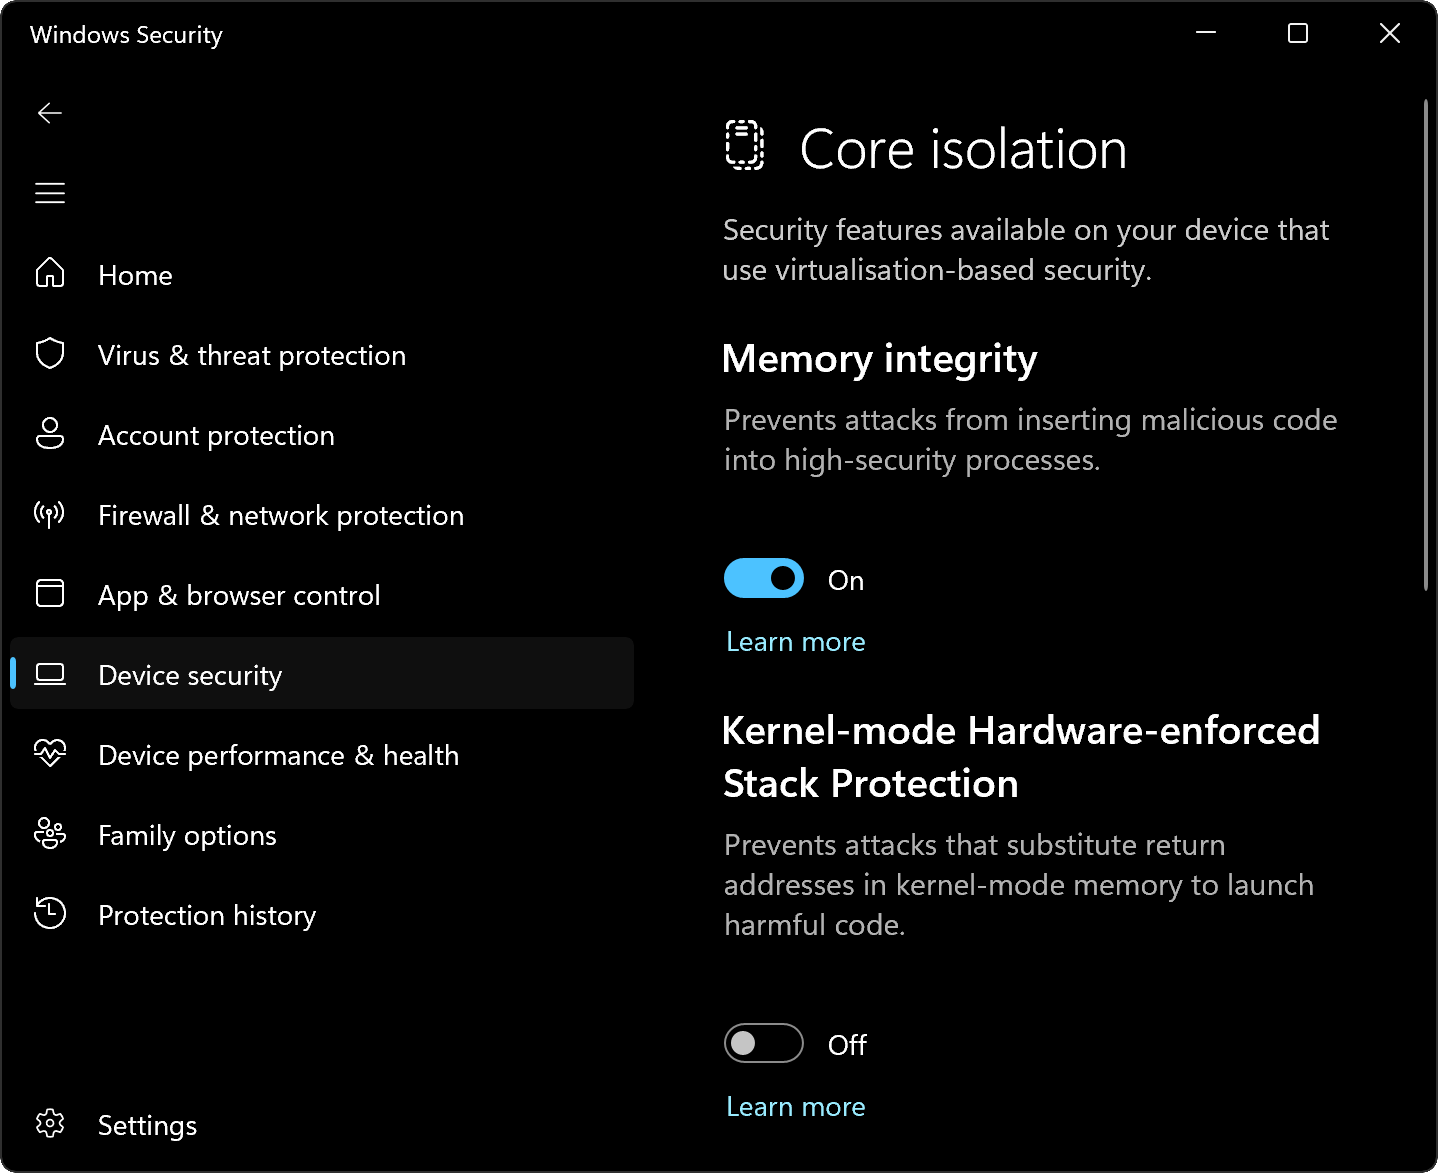The width and height of the screenshot is (1438, 1173).
Task: Turn off the Memory integrity toggle
Action: (763, 578)
